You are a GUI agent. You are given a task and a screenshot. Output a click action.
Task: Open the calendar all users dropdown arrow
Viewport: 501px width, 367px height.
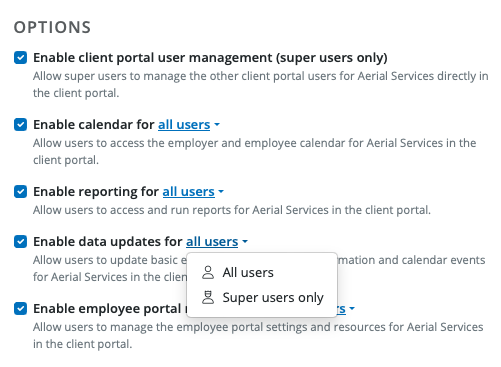pyautogui.click(x=217, y=125)
